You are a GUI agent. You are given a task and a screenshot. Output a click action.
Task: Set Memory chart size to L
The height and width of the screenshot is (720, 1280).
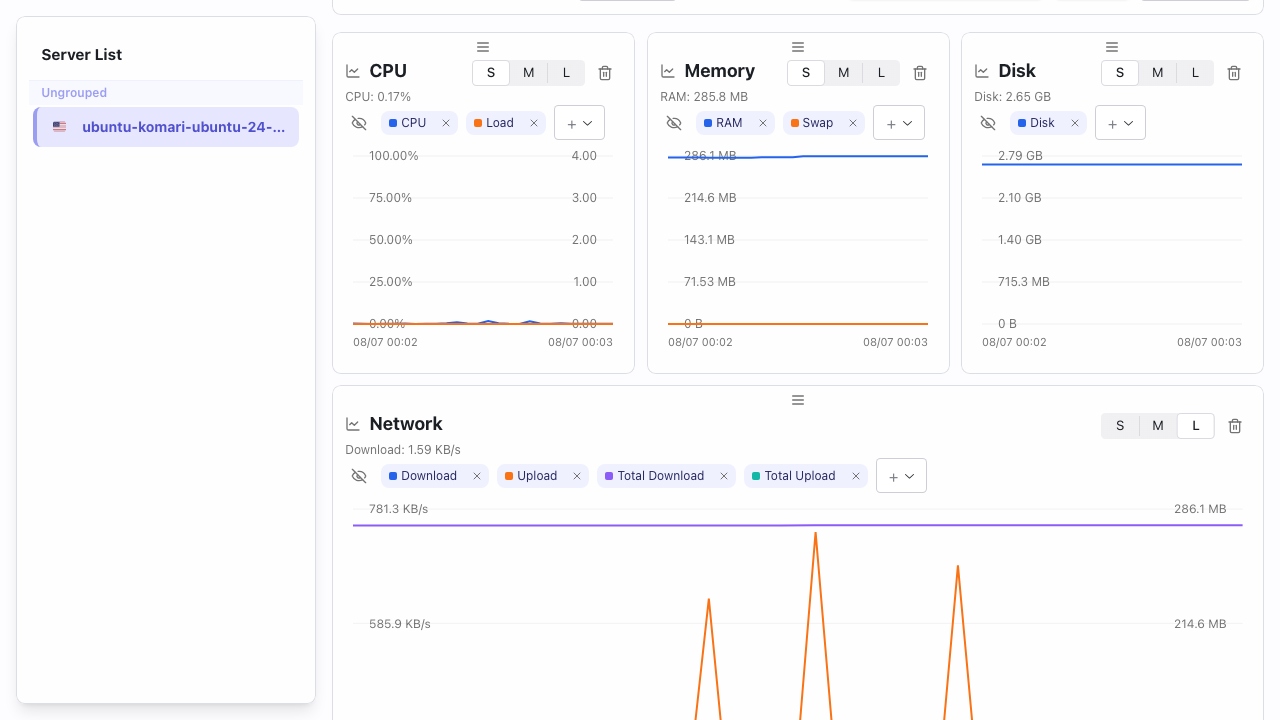click(x=881, y=73)
